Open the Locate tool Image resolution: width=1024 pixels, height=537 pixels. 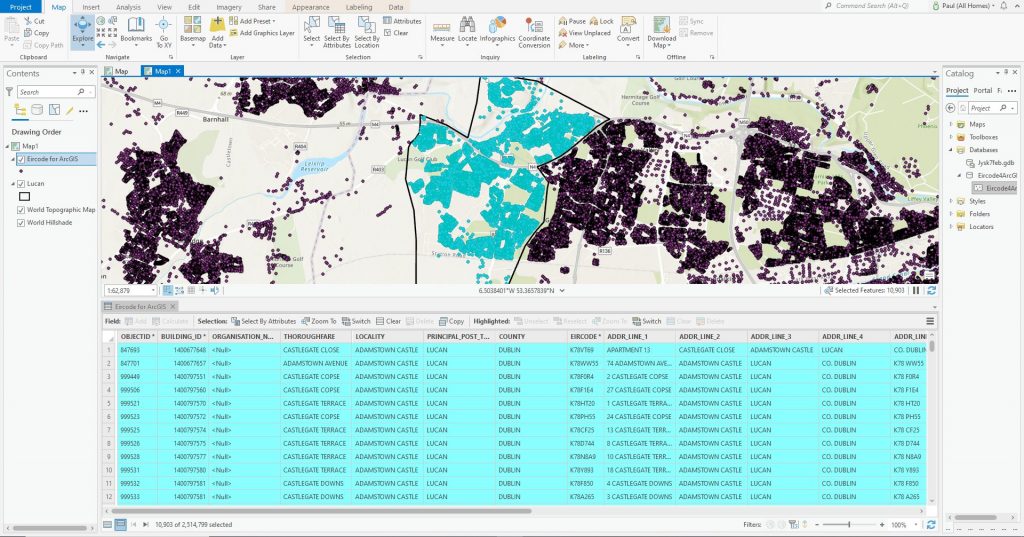tap(468, 30)
